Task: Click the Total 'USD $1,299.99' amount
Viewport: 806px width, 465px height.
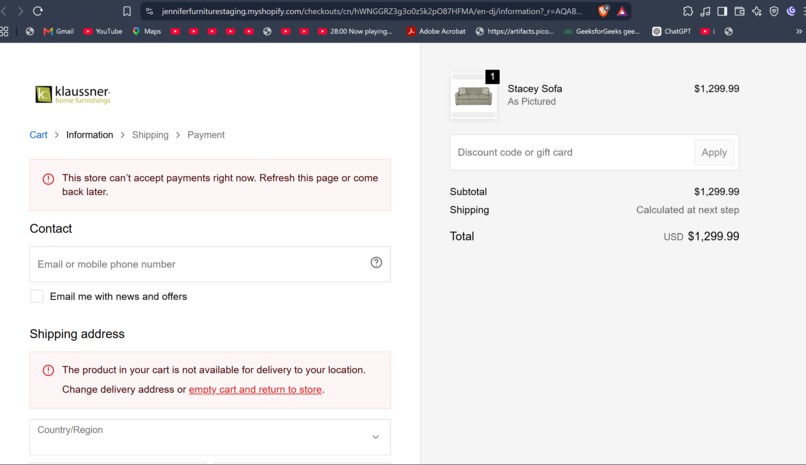Action: coord(701,236)
